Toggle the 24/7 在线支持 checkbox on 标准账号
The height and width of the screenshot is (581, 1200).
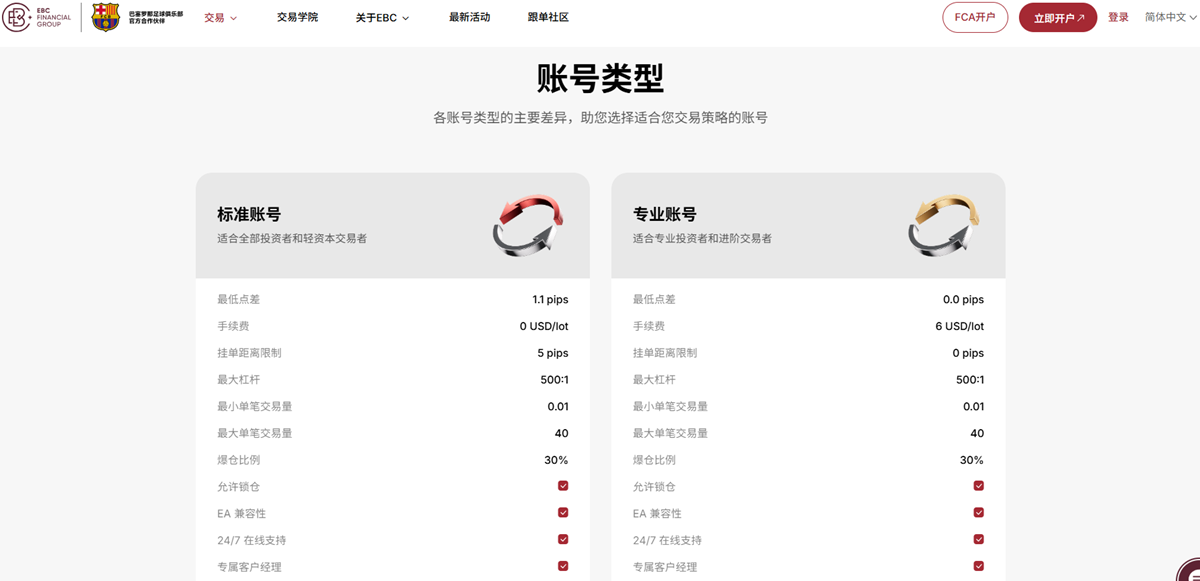click(563, 540)
